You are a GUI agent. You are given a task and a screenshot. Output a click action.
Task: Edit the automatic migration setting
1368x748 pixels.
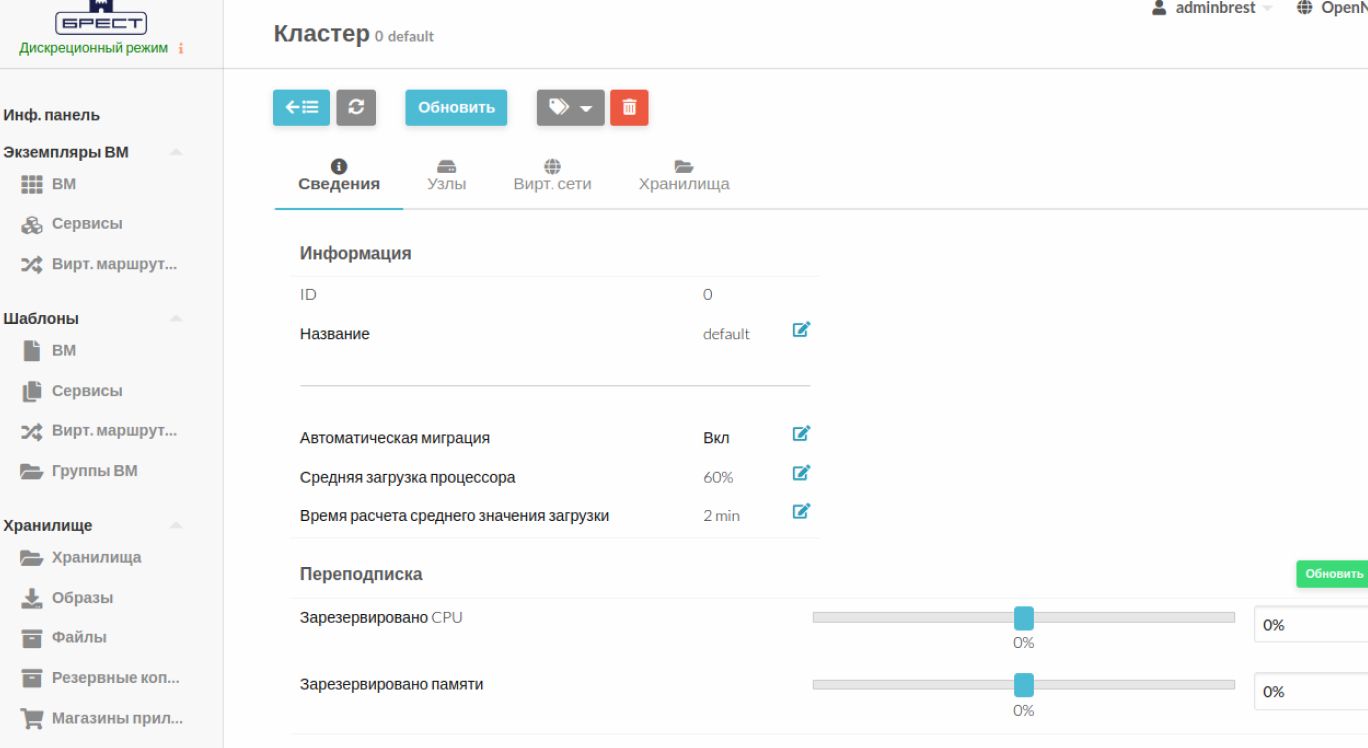point(800,434)
